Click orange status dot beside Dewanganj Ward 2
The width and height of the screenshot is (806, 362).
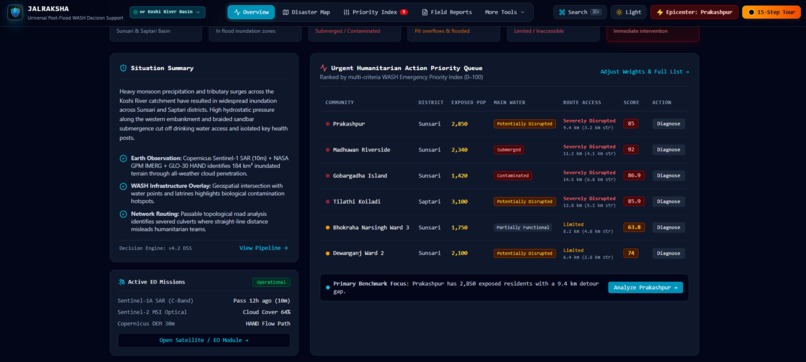pyautogui.click(x=327, y=253)
